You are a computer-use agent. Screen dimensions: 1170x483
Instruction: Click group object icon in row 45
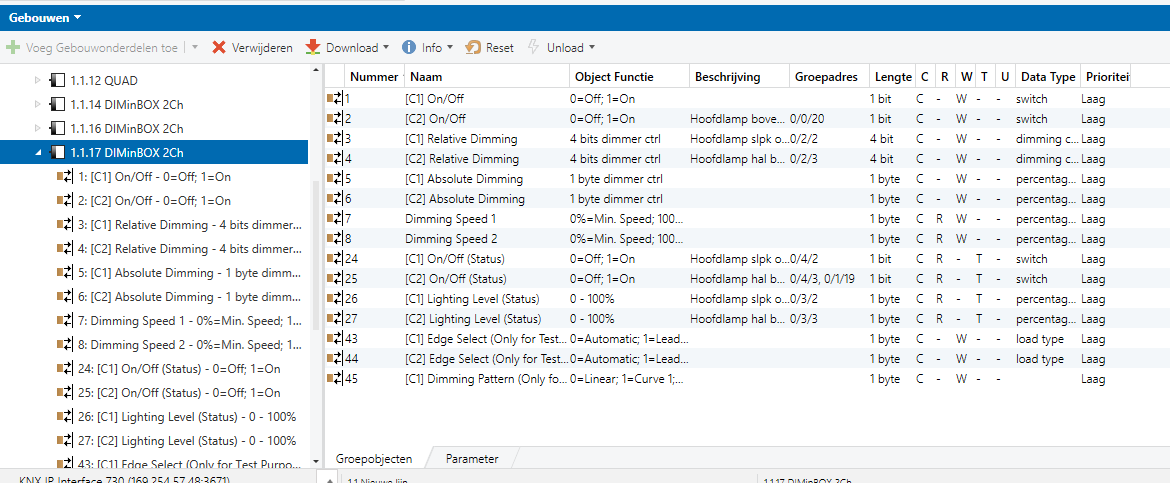[x=335, y=379]
